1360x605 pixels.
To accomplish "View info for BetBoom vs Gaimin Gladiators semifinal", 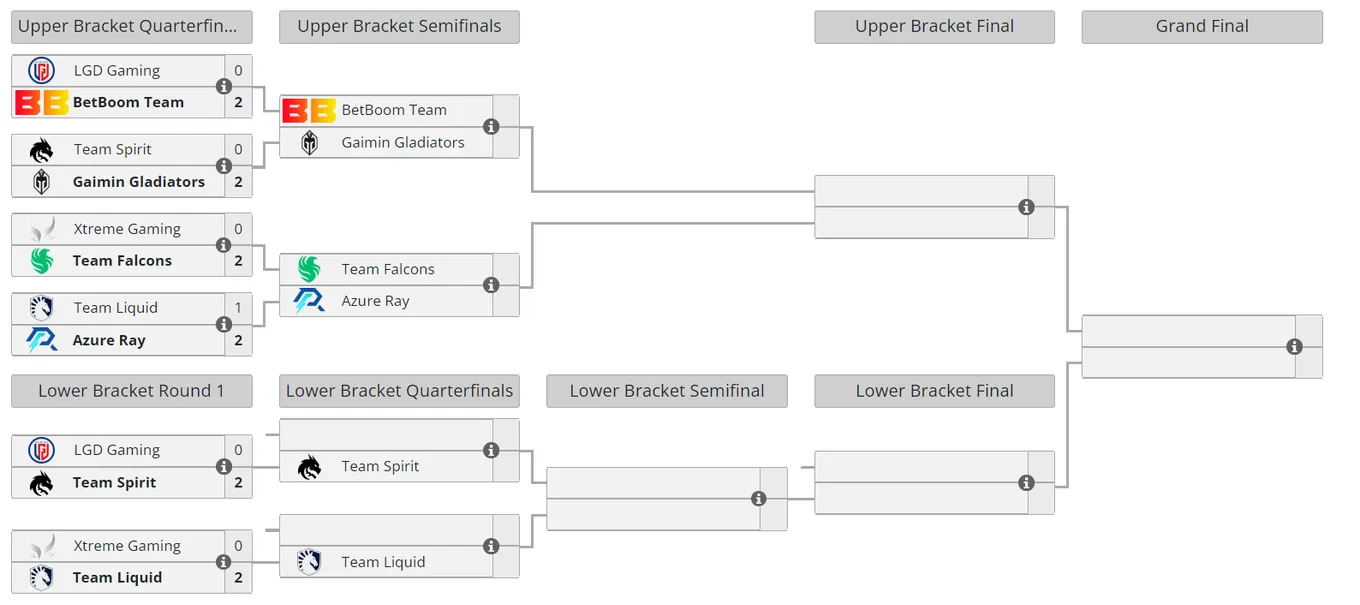I will (x=491, y=127).
